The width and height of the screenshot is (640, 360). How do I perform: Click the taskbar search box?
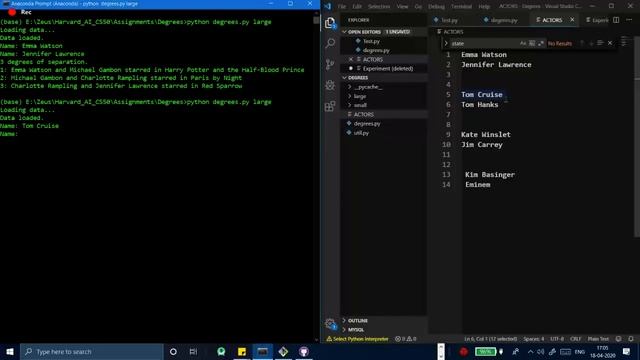(91, 352)
